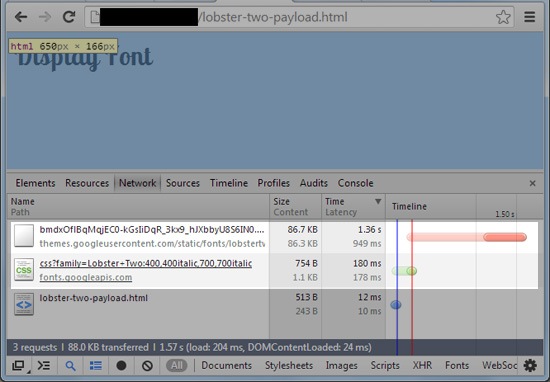Select the All filter button

point(177,366)
